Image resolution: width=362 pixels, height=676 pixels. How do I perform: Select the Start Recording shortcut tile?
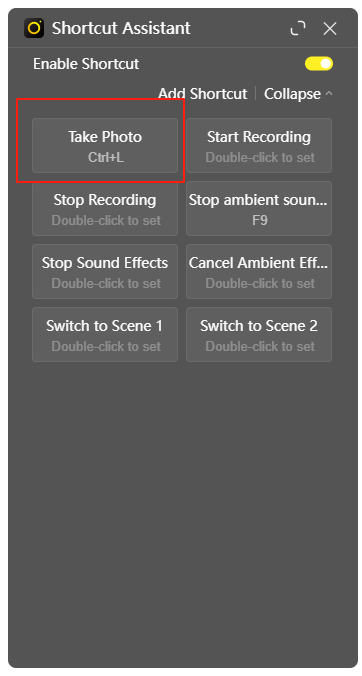pyautogui.click(x=259, y=146)
